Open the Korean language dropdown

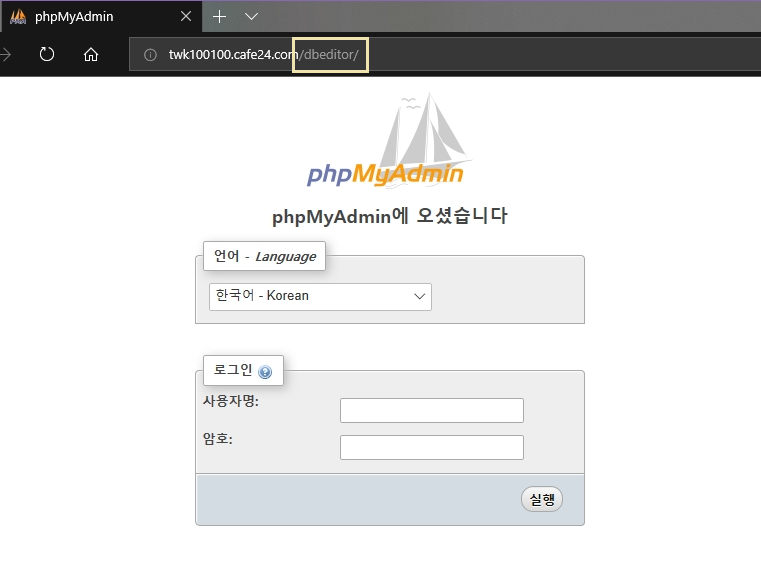pyautogui.click(x=320, y=296)
